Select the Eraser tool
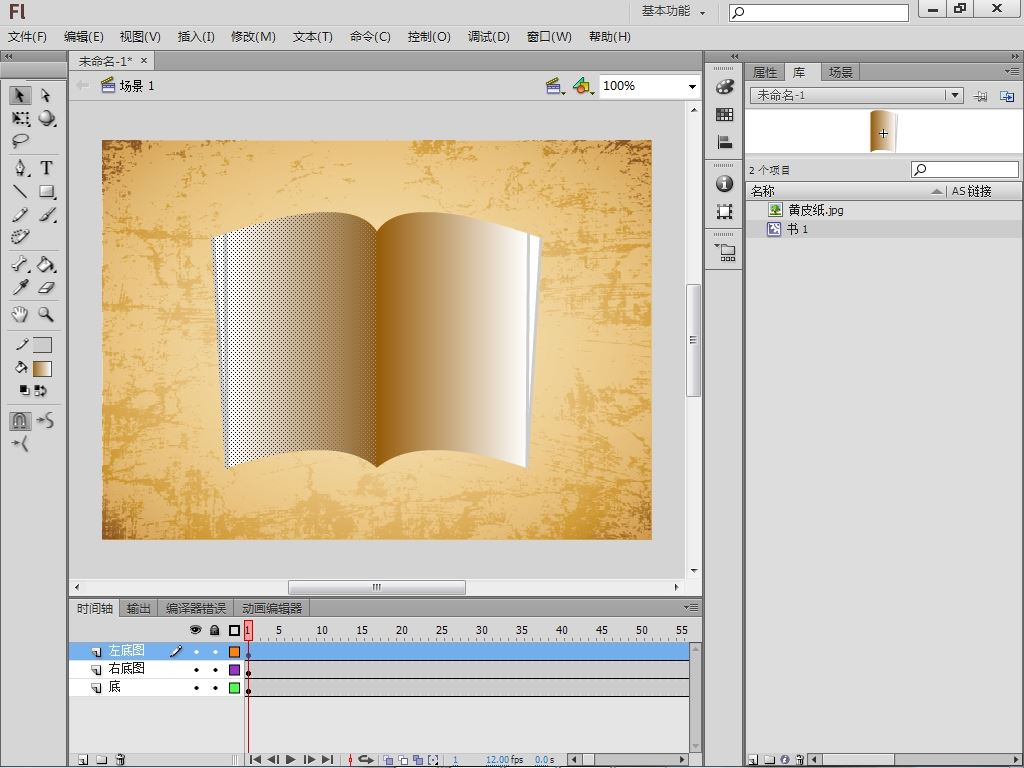The width and height of the screenshot is (1024, 768). tap(46, 288)
